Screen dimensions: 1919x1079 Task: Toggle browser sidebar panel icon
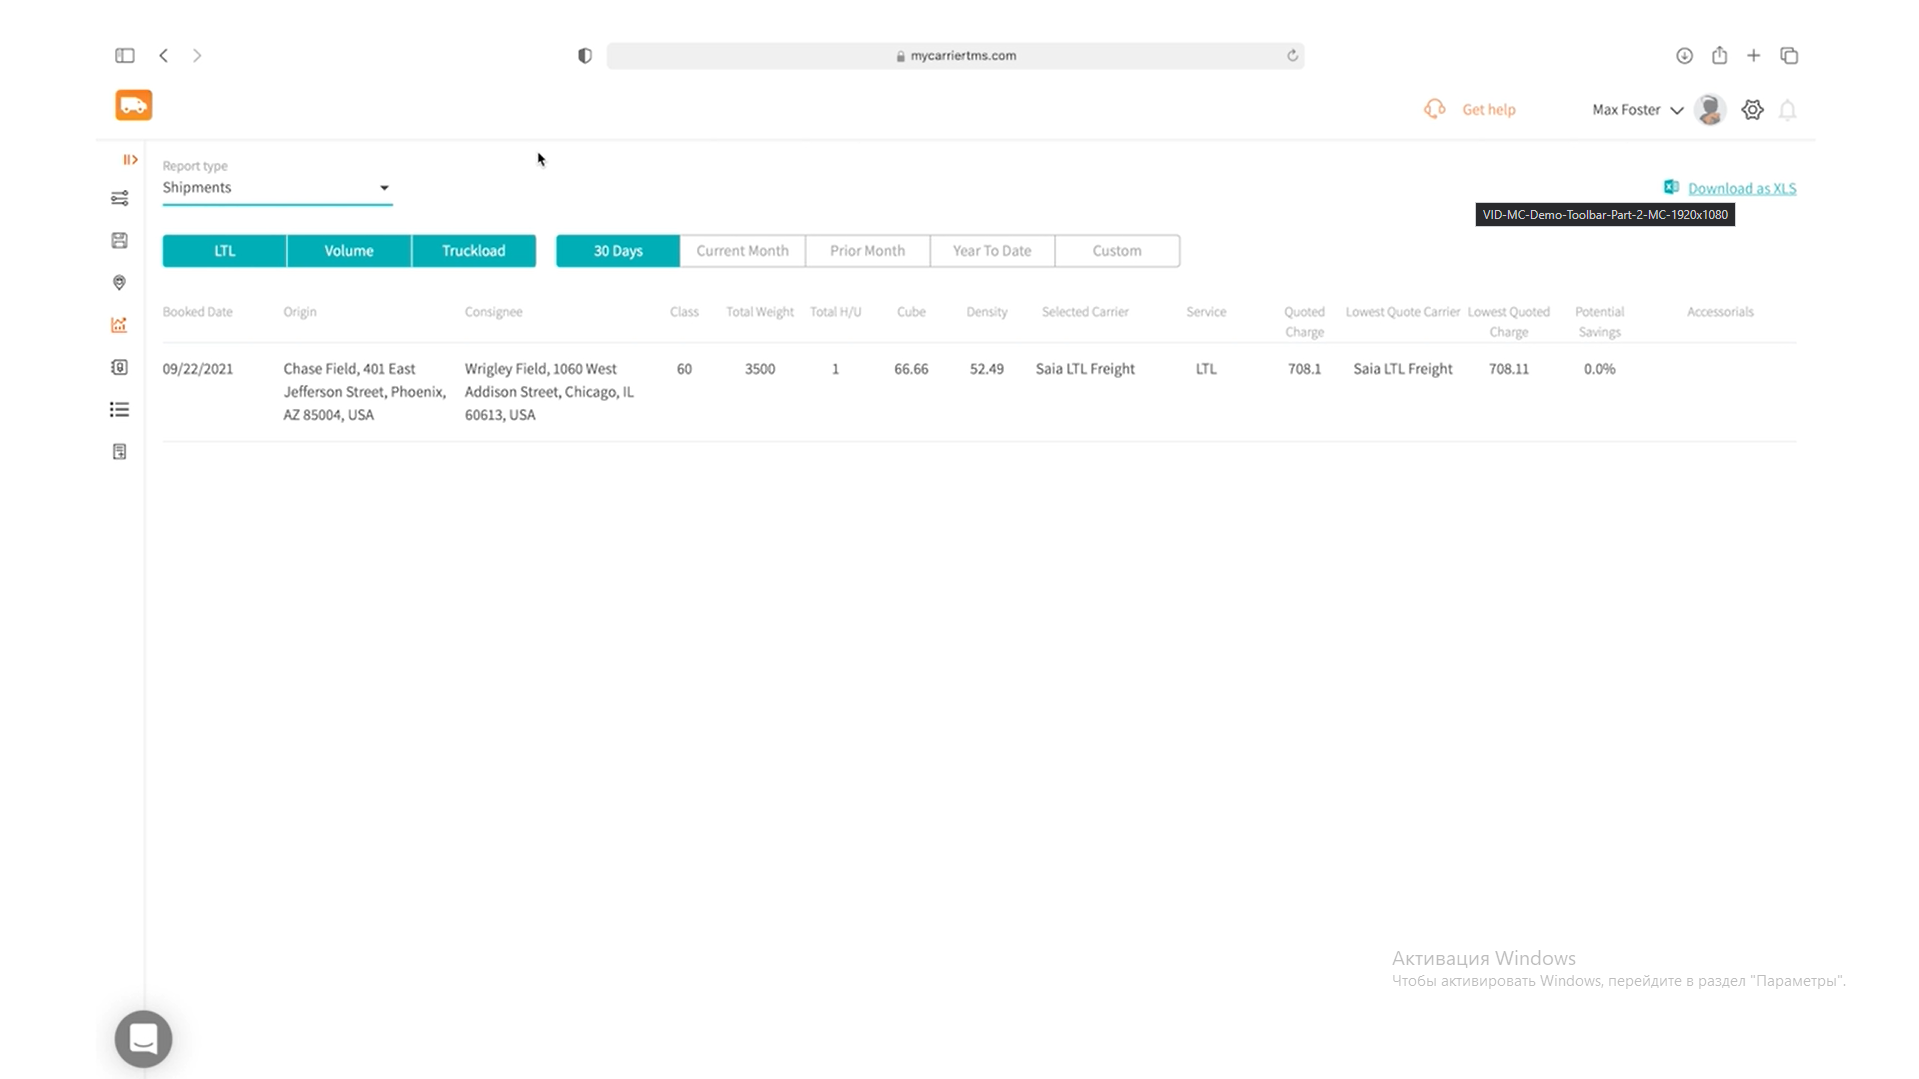[x=125, y=55]
